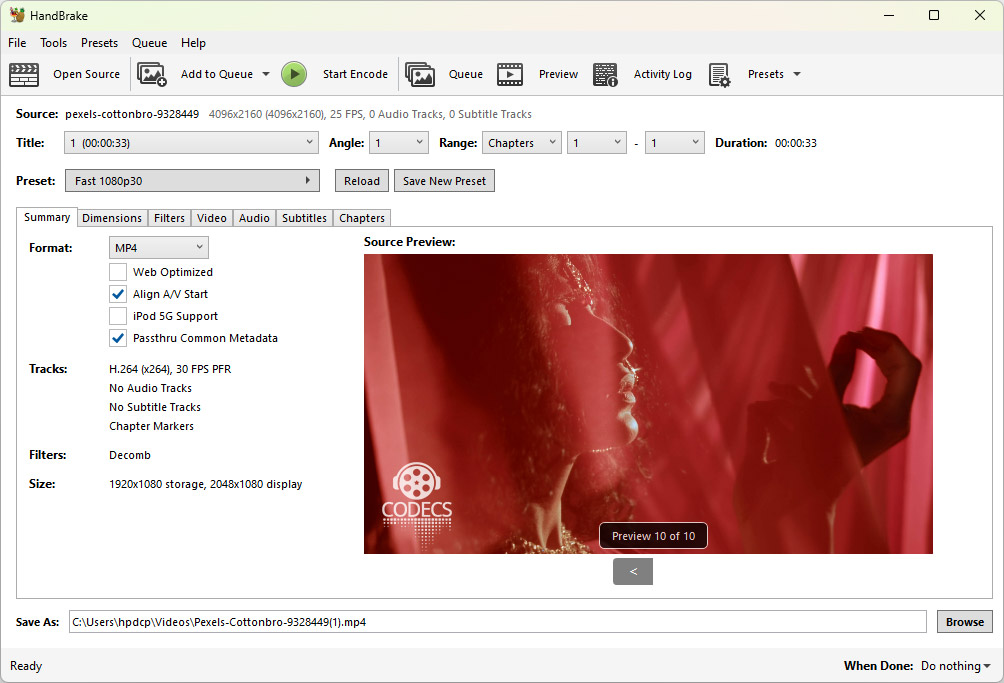The width and height of the screenshot is (1004, 683).
Task: Switch to the Summary tab
Action: click(x=47, y=217)
